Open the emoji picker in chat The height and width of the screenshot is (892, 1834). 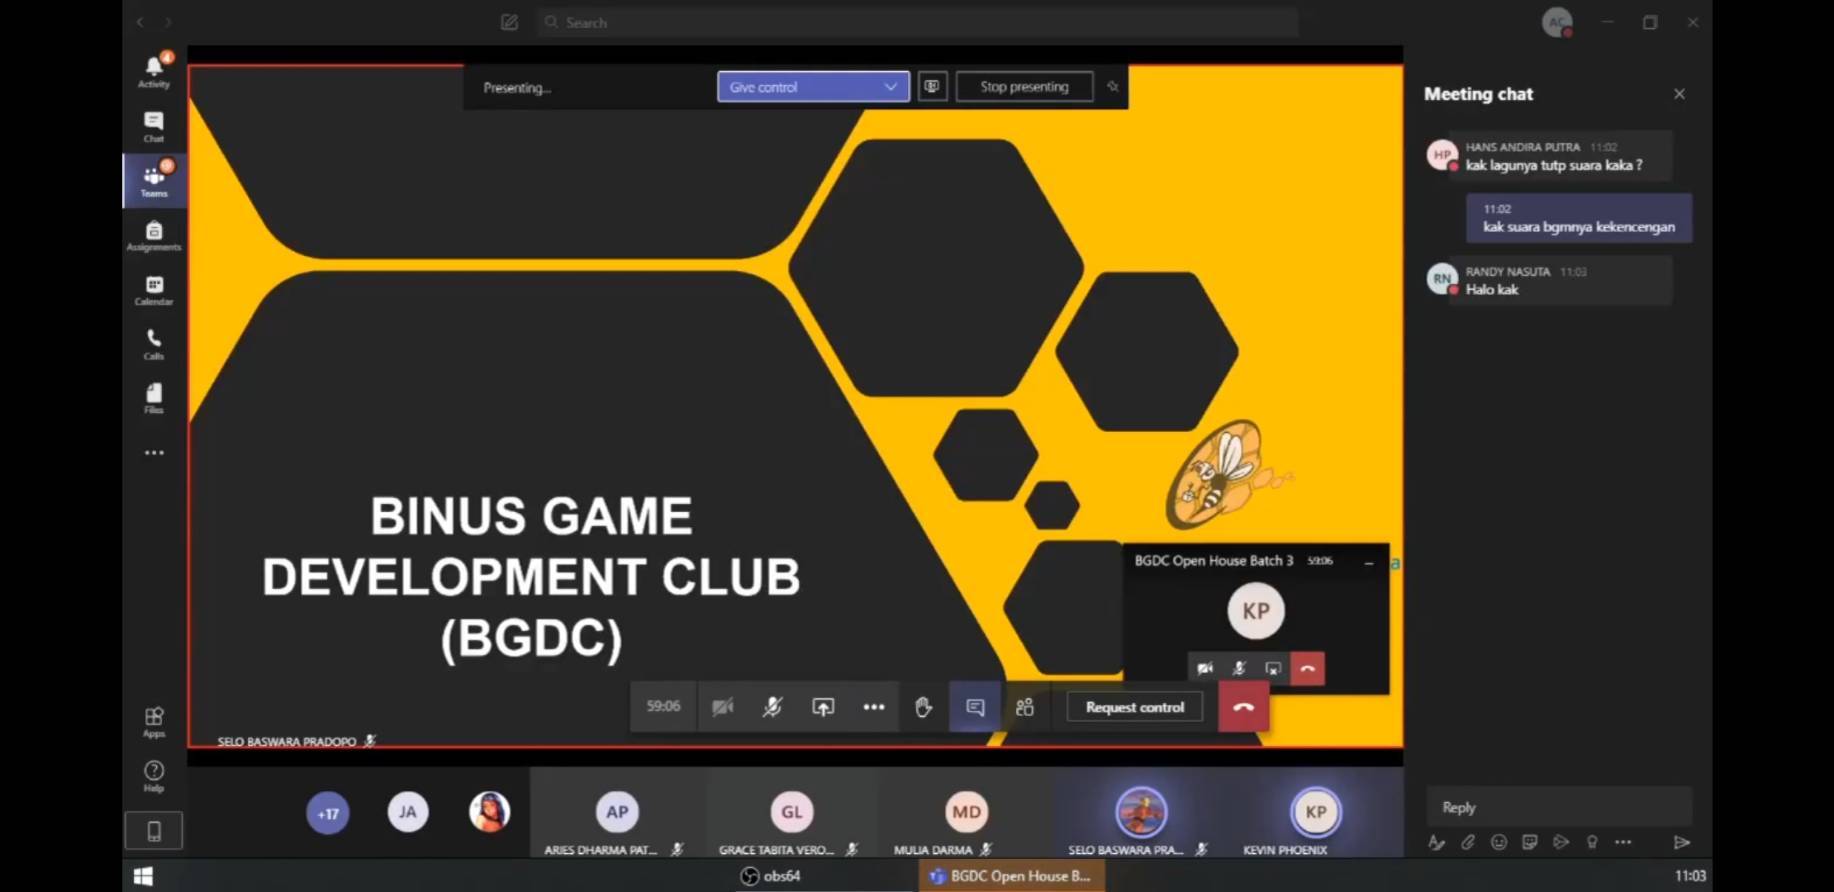[x=1499, y=842]
